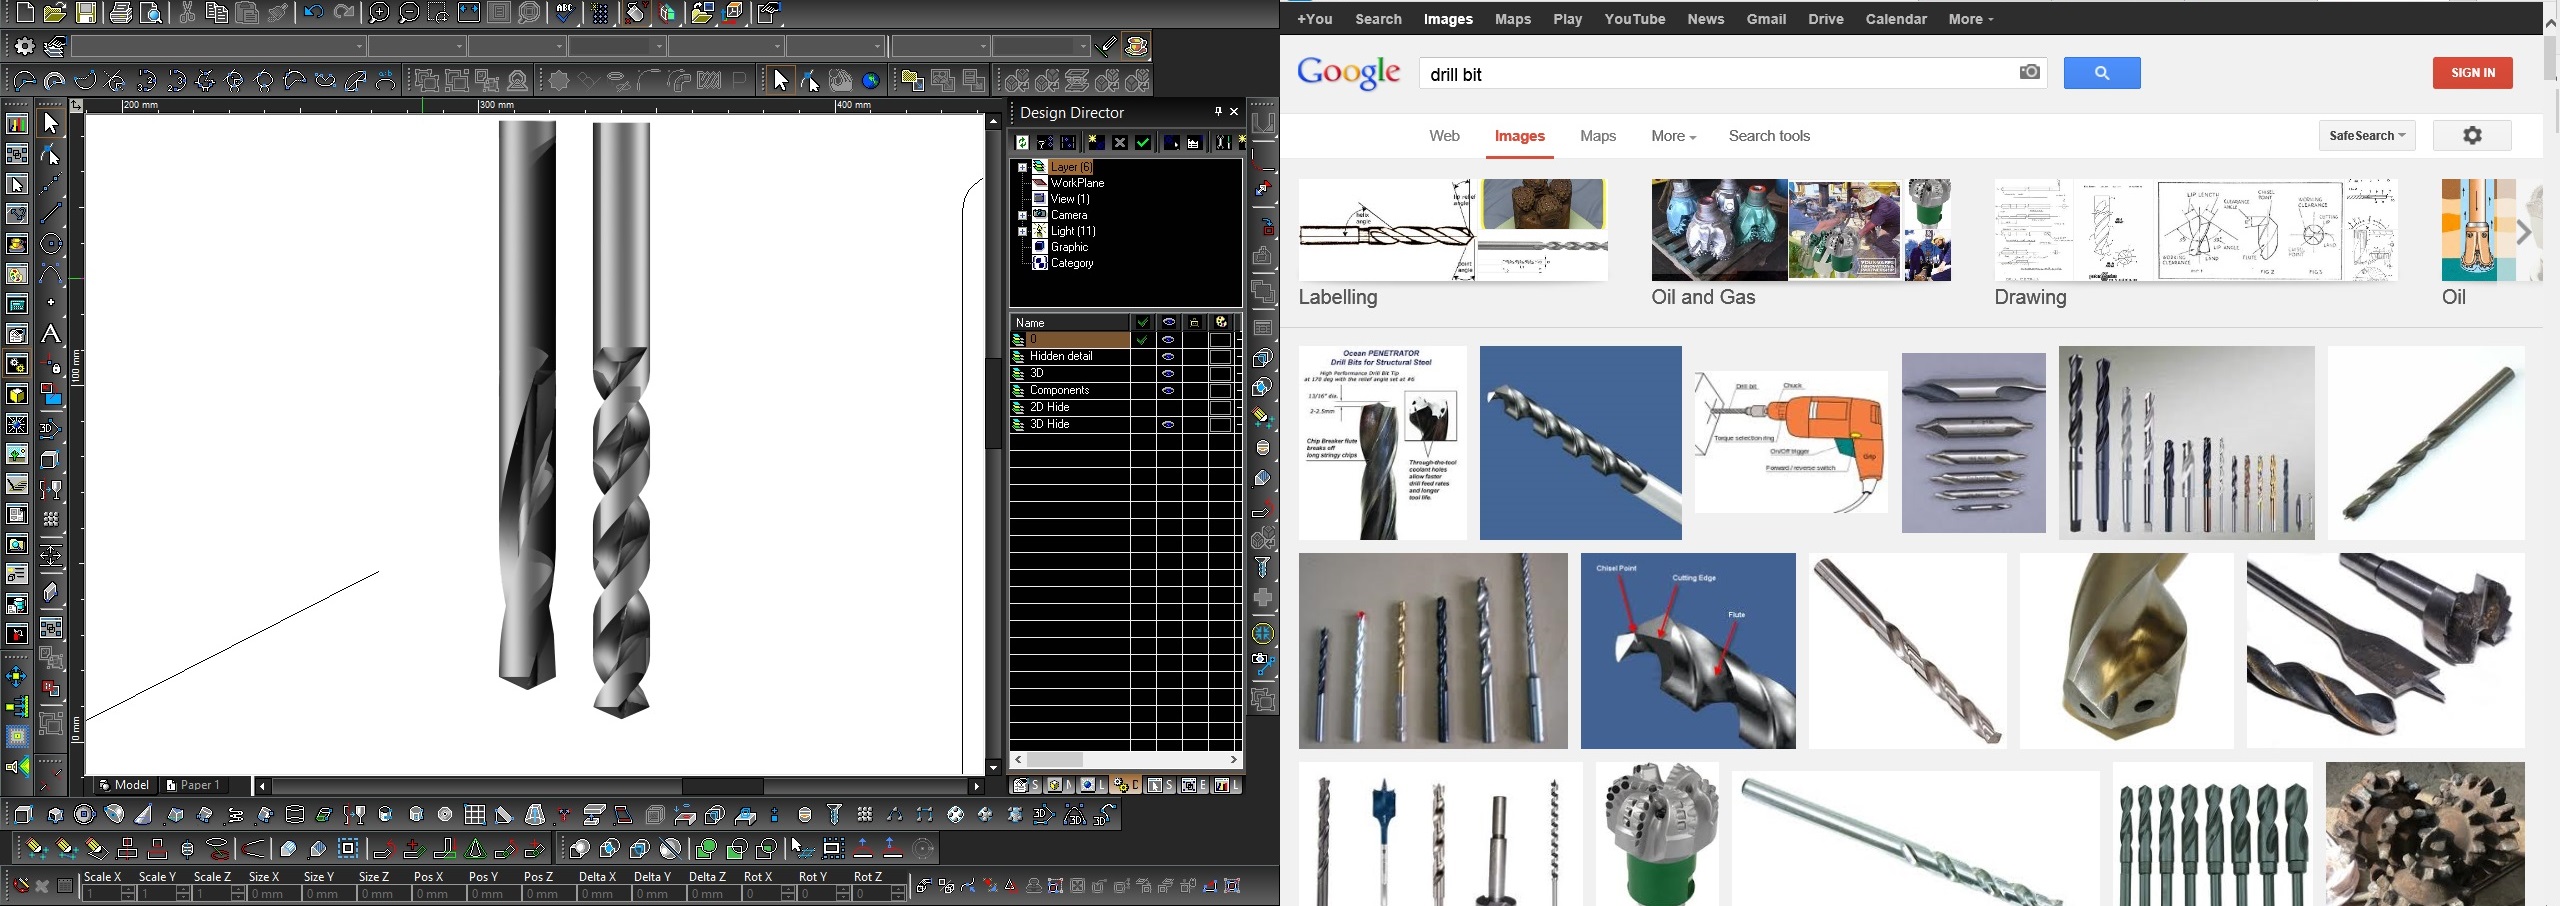2560x906 pixels.
Task: Open the Drive link in top bar
Action: tap(1826, 19)
